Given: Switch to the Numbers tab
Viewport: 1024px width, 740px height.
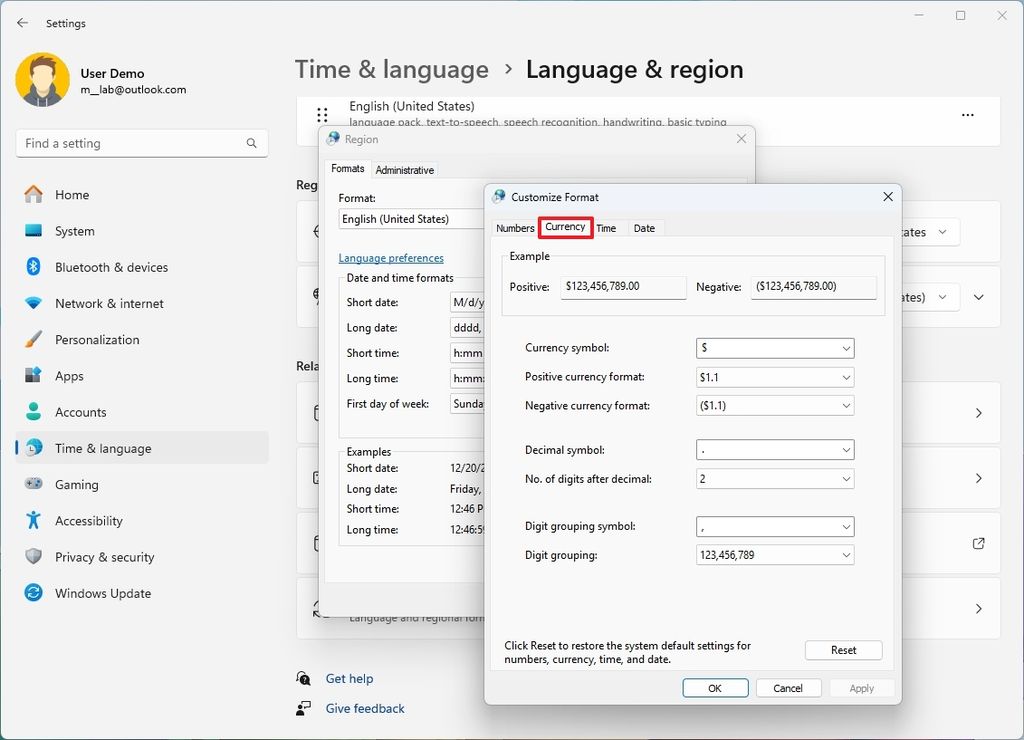Looking at the screenshot, I should (514, 228).
